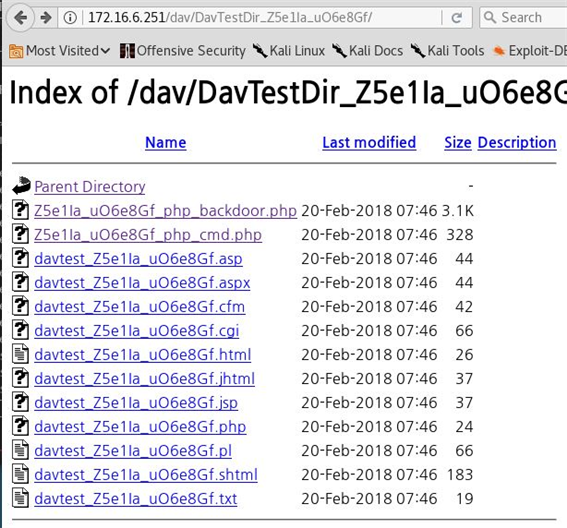Click the unknown-file icon of davtest .php file
Screen dimensions: 567x528
pos(20,426)
